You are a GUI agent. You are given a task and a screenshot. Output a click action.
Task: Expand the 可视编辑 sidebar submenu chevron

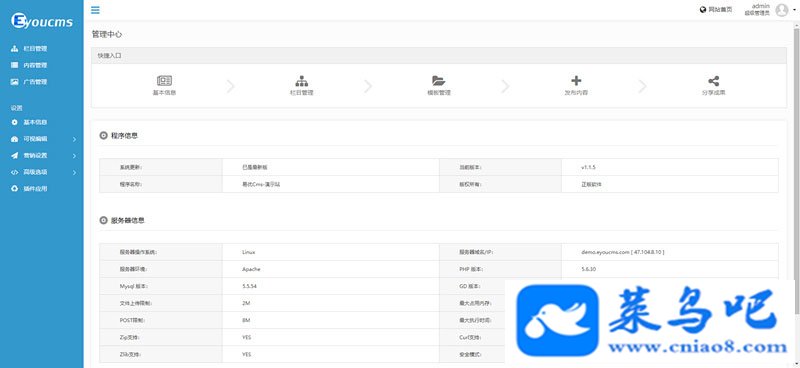[74, 139]
